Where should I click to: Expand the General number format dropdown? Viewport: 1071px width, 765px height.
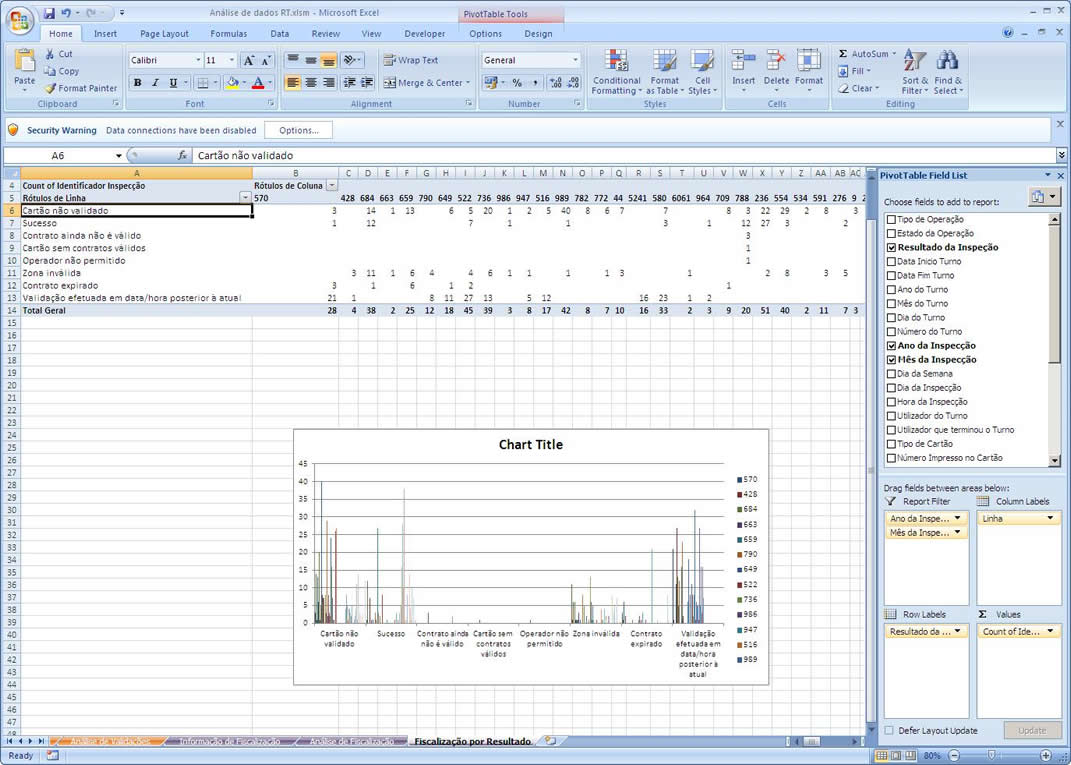click(575, 60)
